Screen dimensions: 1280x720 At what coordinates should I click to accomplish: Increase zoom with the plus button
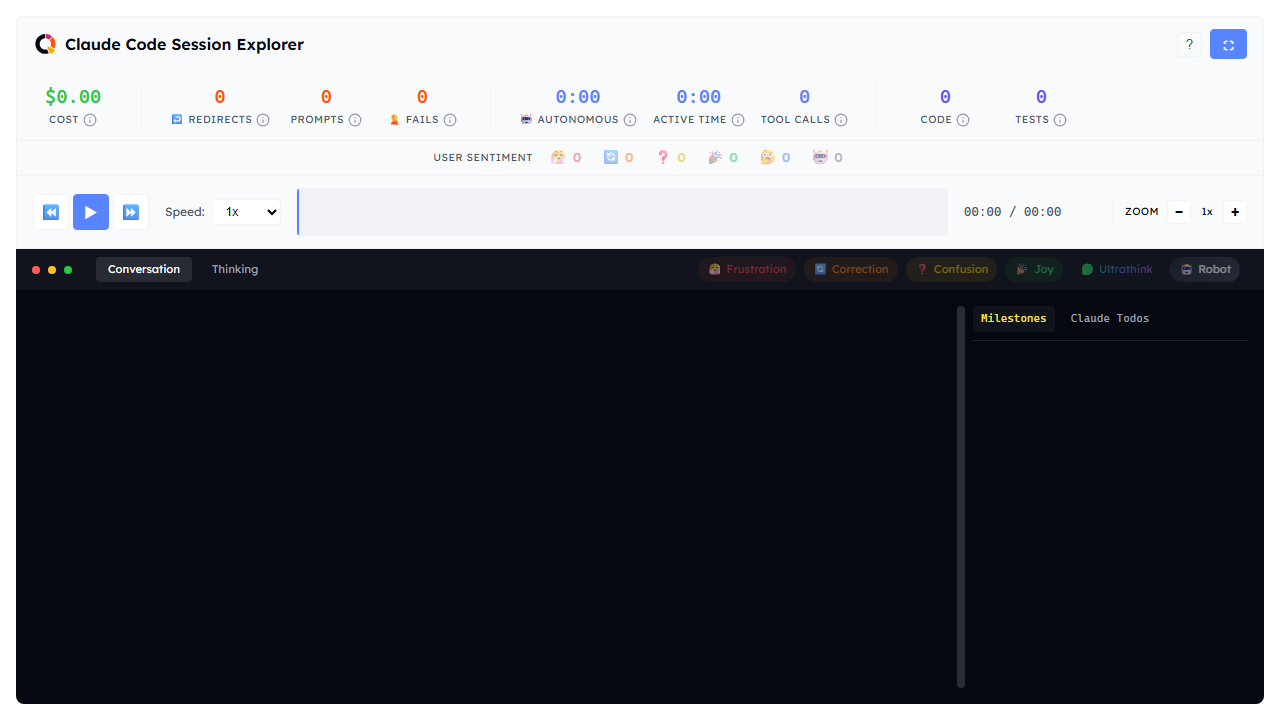pos(1235,212)
